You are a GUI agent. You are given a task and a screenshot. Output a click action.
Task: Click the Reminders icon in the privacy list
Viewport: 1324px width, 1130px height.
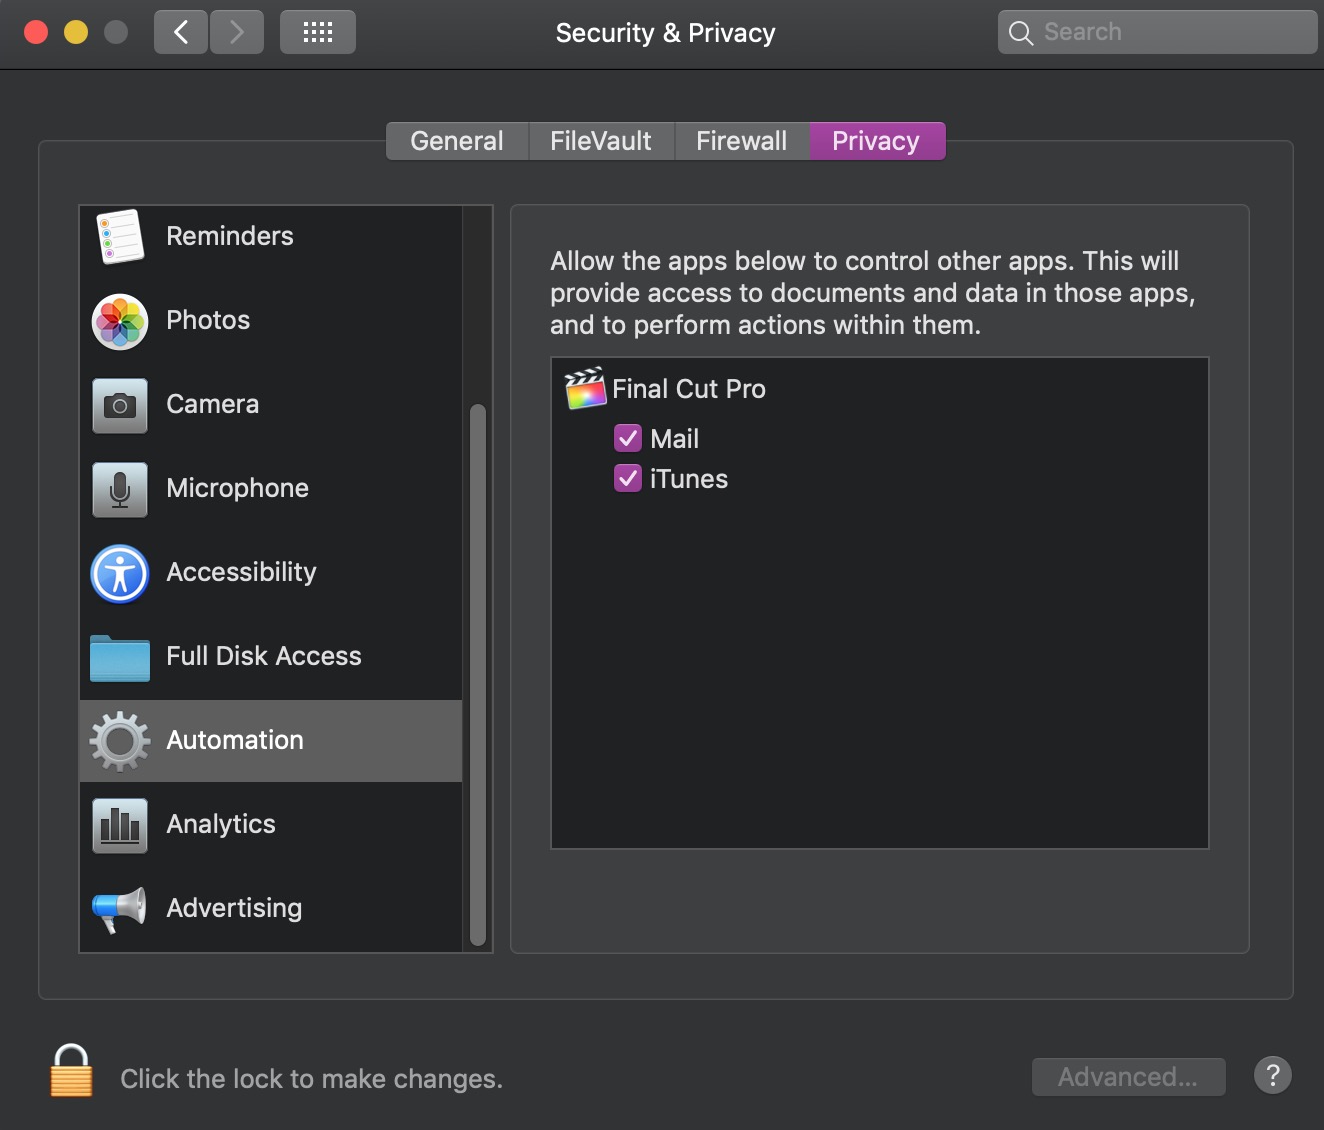click(120, 236)
